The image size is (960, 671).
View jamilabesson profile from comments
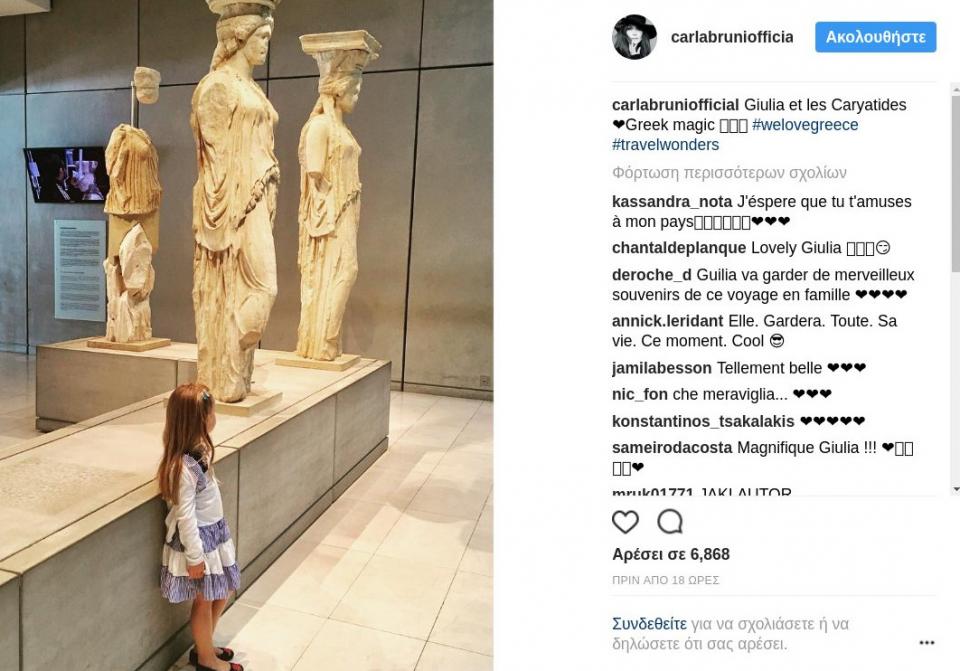click(x=662, y=368)
